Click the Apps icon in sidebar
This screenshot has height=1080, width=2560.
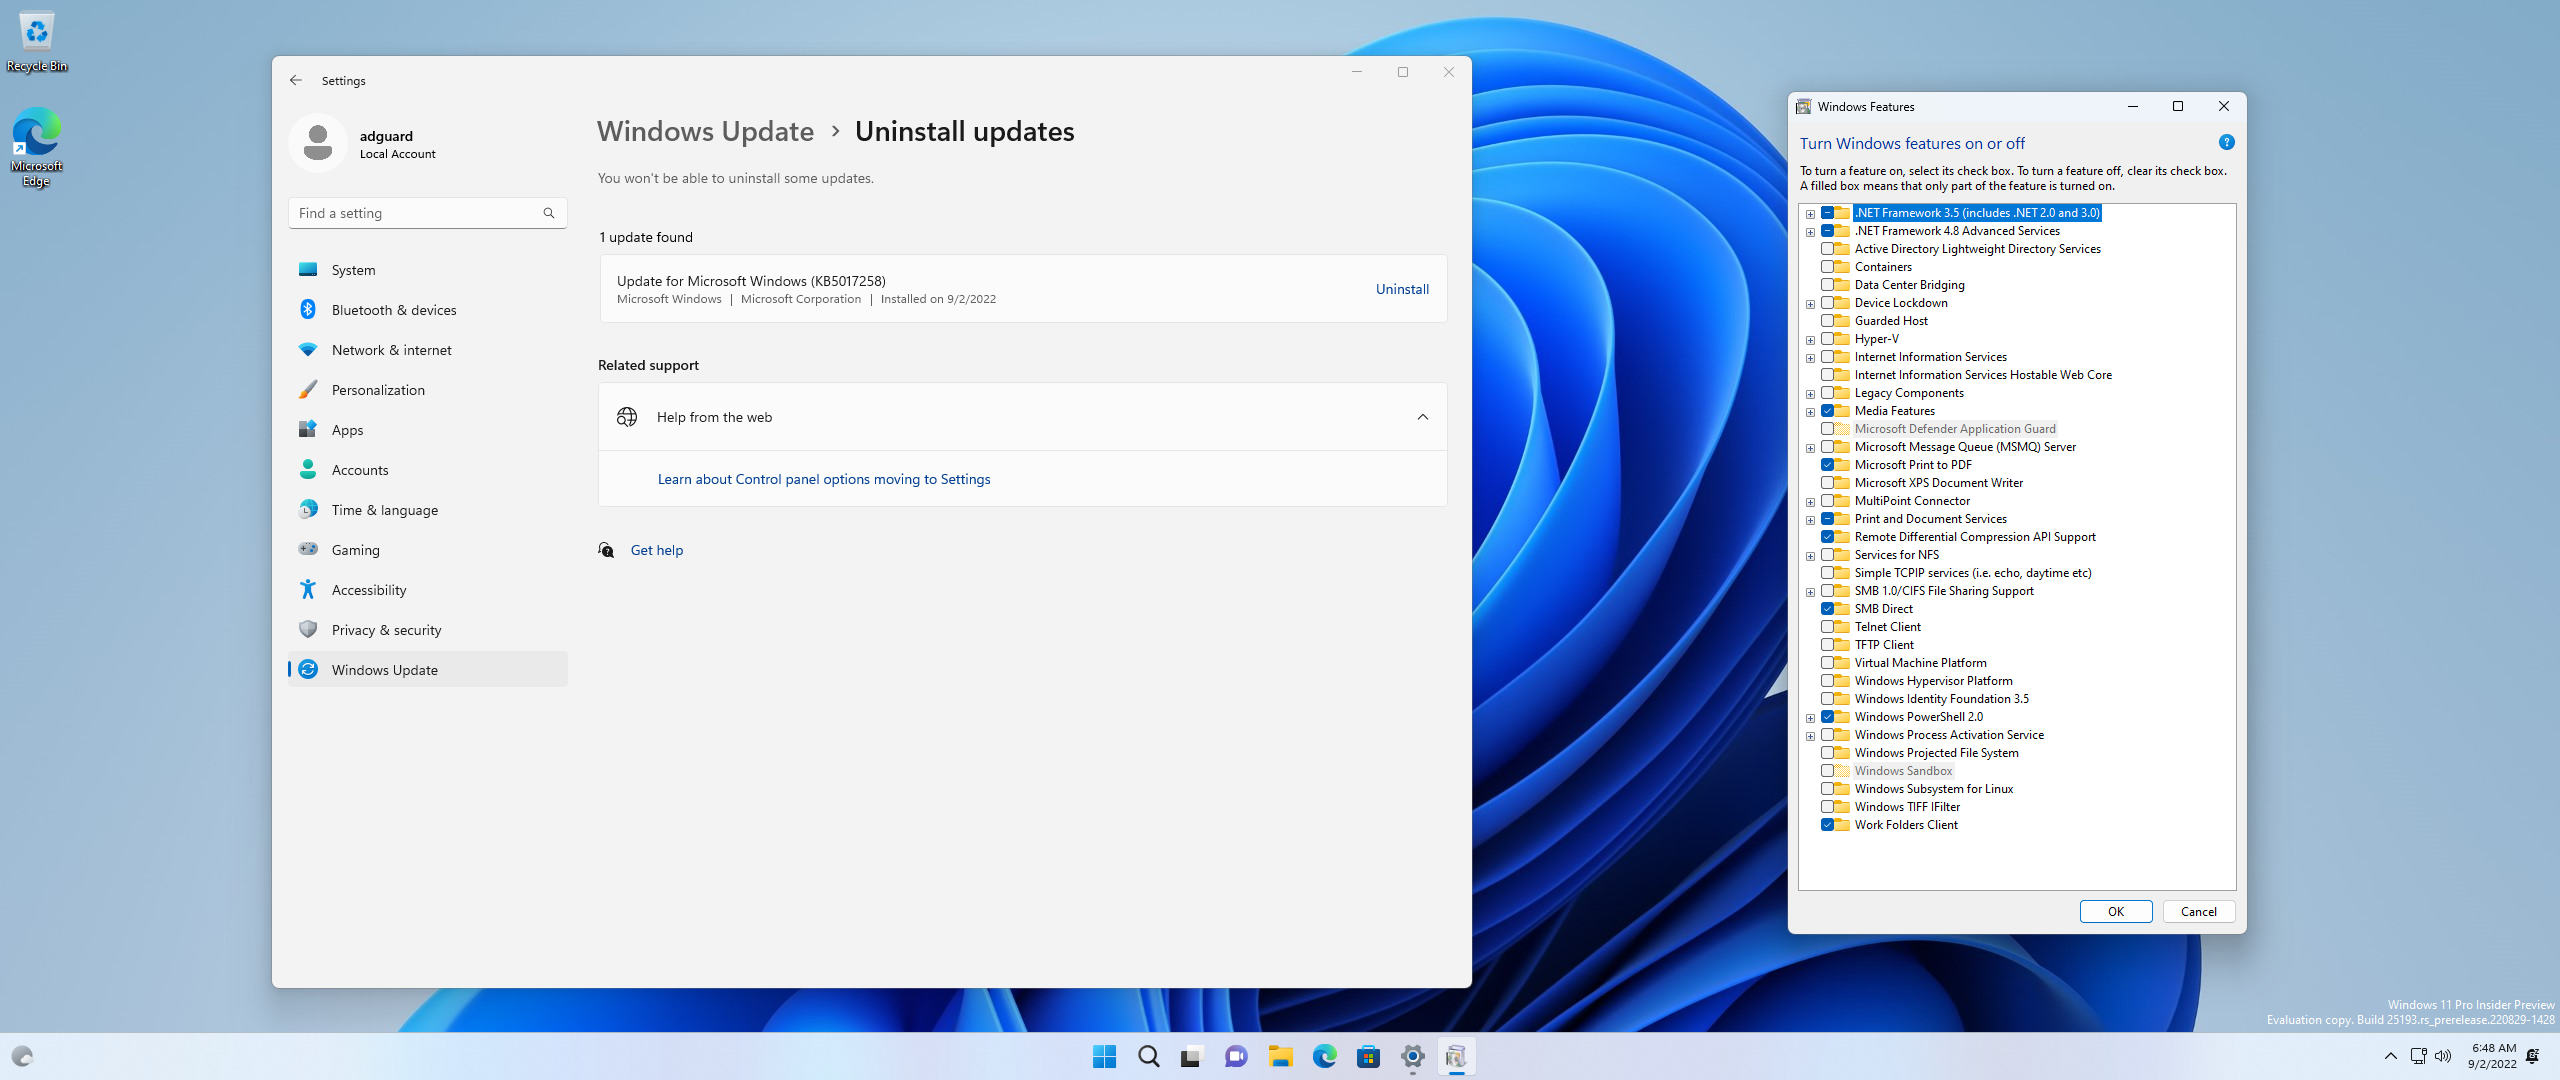pos(308,430)
